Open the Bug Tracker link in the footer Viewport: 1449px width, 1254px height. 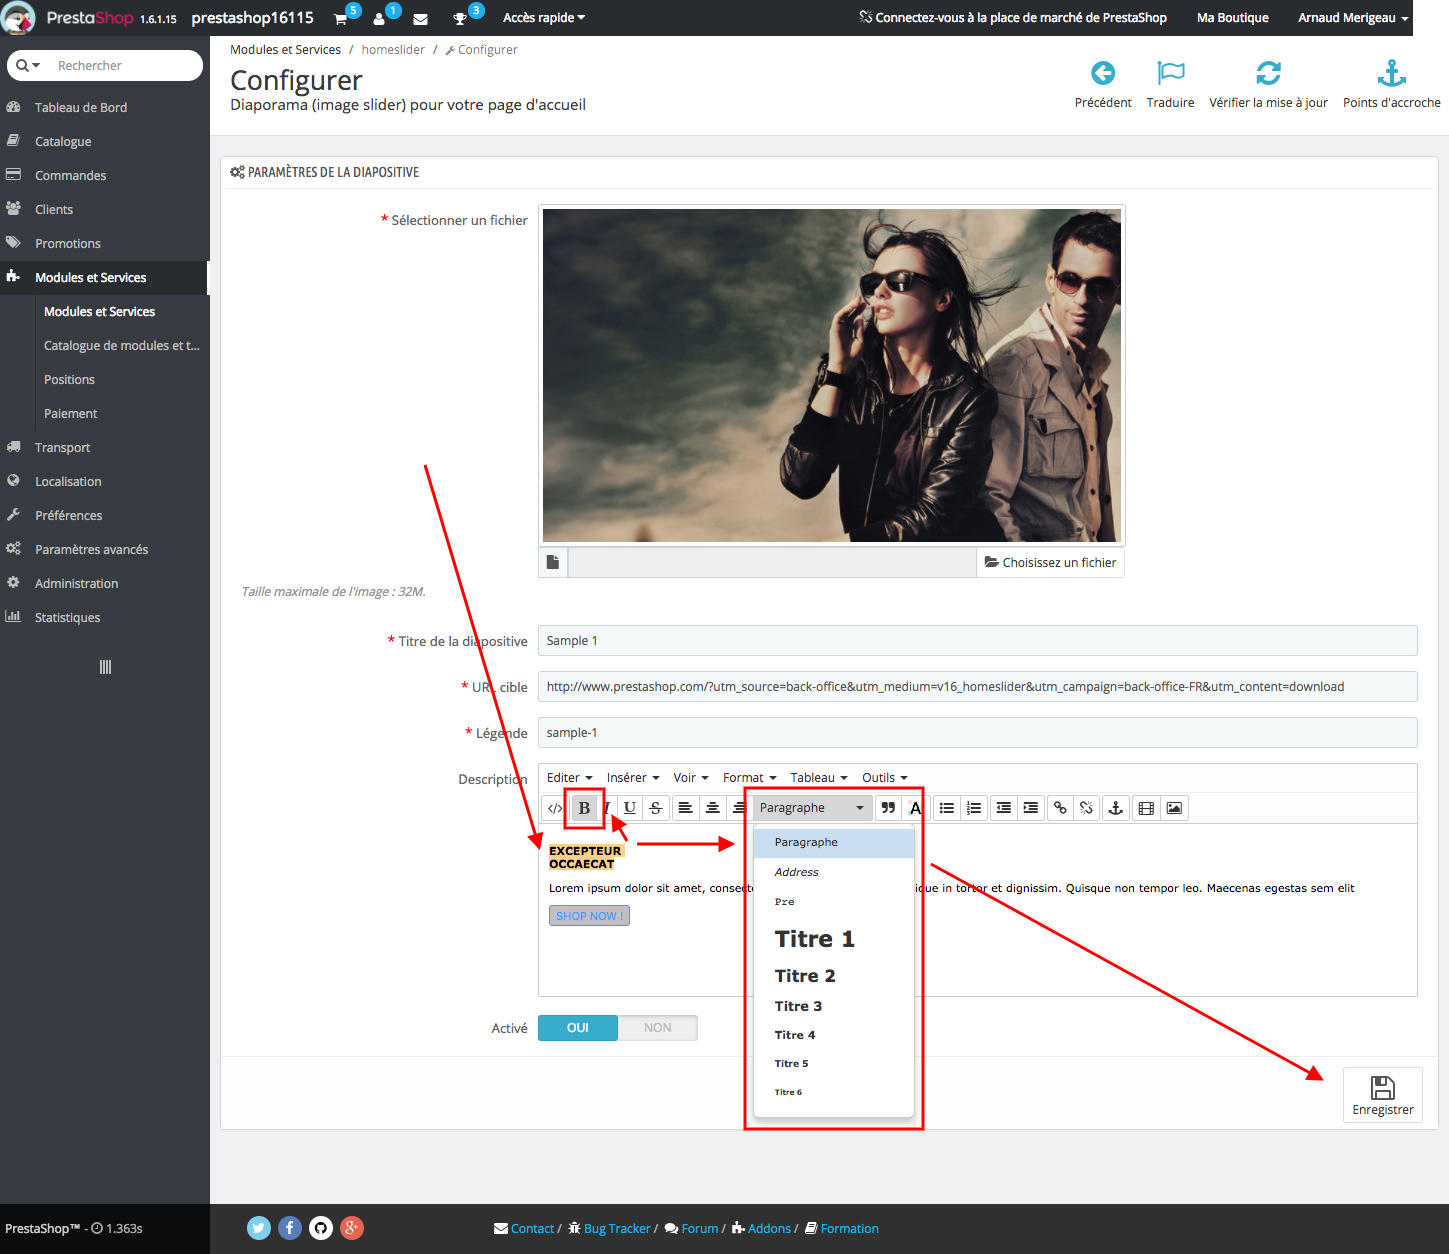[617, 1228]
